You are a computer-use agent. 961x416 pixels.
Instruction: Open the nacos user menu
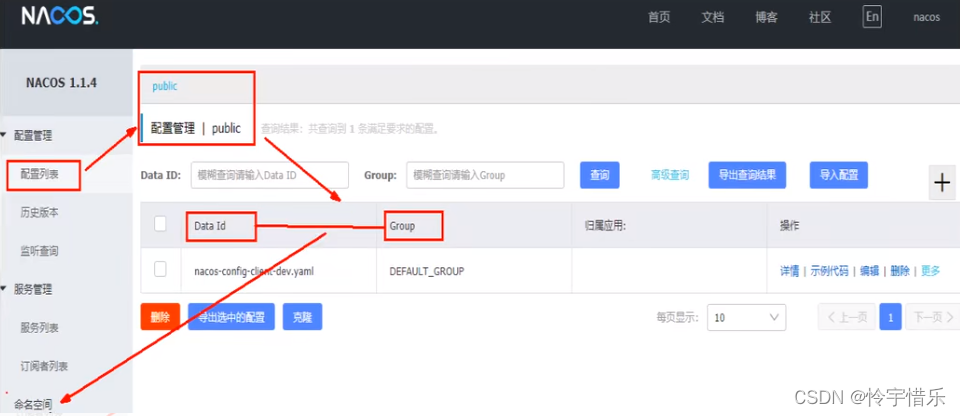click(927, 17)
